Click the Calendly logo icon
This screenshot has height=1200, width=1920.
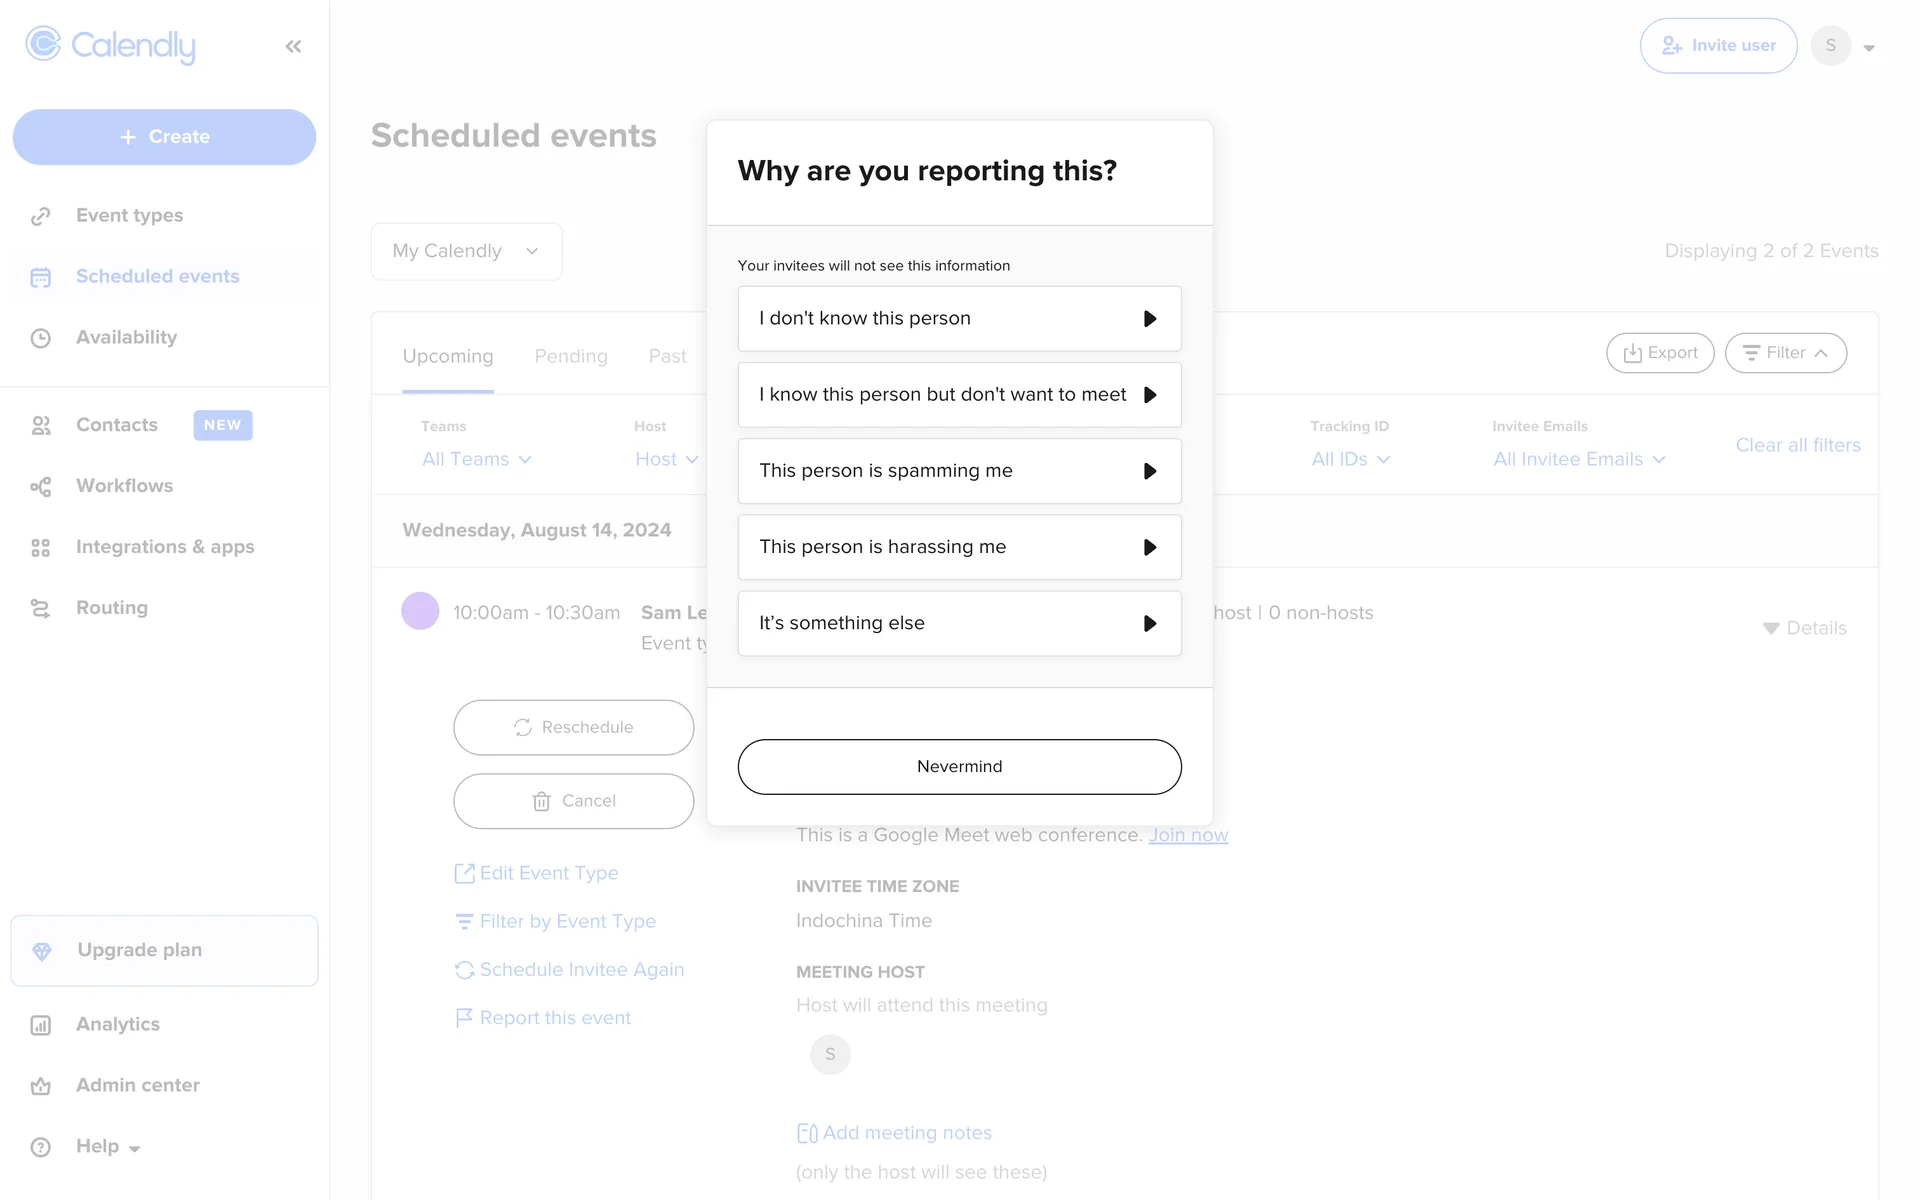[43, 44]
